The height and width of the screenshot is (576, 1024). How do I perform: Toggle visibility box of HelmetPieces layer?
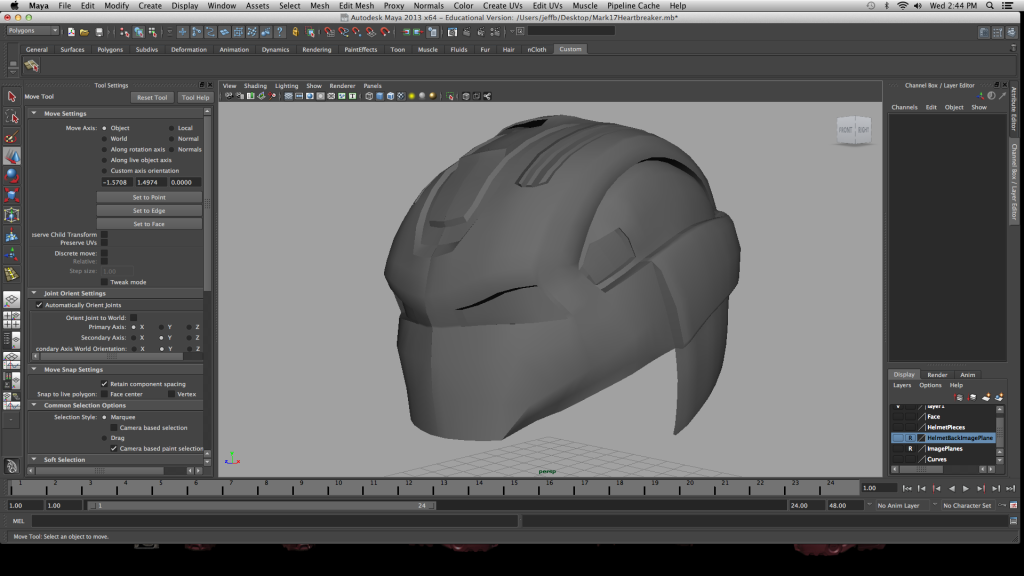pyautogui.click(x=898, y=427)
